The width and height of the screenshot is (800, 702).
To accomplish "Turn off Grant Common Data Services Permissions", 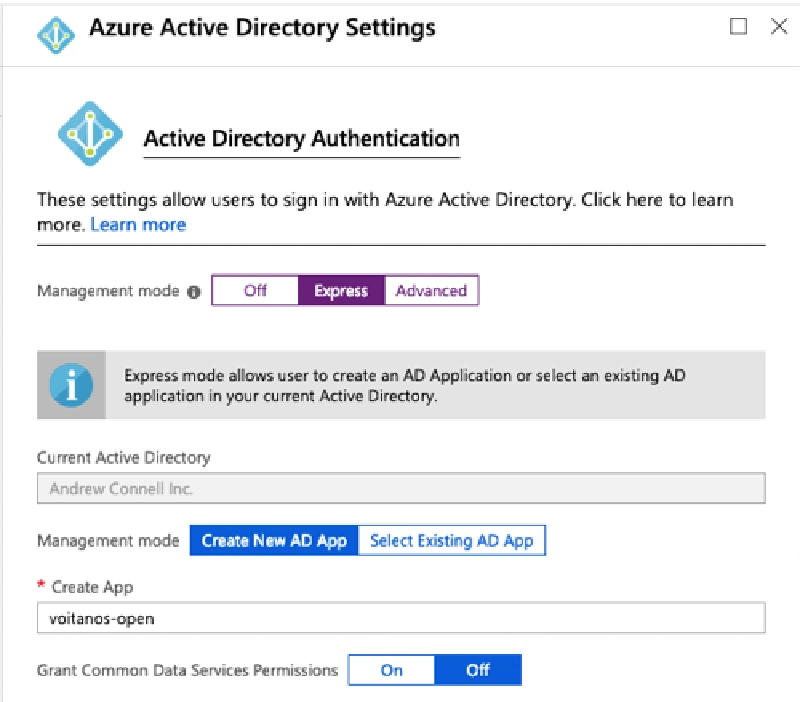I will point(478,670).
